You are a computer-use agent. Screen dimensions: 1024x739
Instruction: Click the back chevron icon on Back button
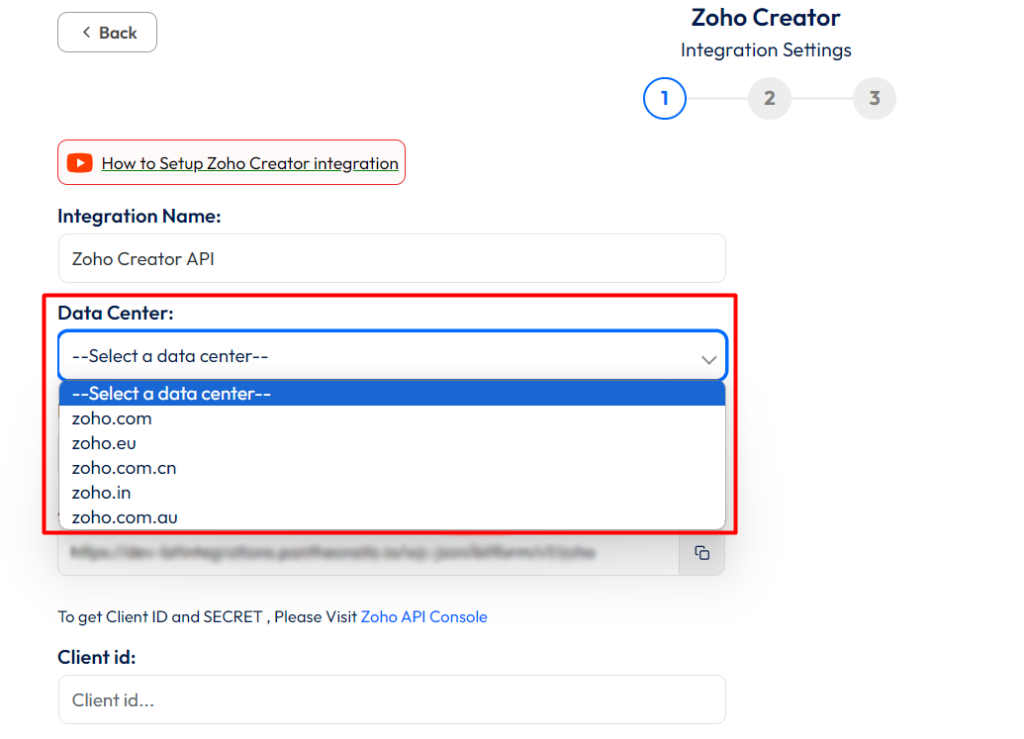pyautogui.click(x=87, y=32)
